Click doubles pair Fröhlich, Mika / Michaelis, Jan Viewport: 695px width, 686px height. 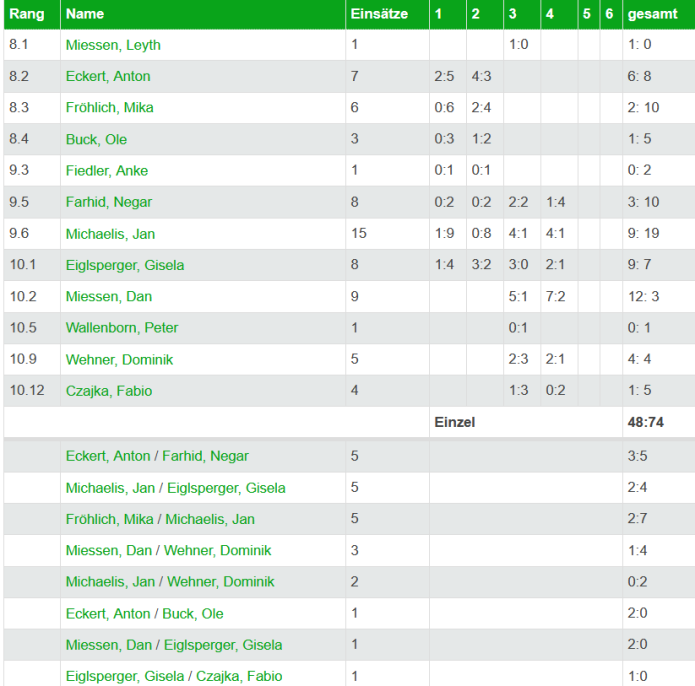click(x=160, y=519)
